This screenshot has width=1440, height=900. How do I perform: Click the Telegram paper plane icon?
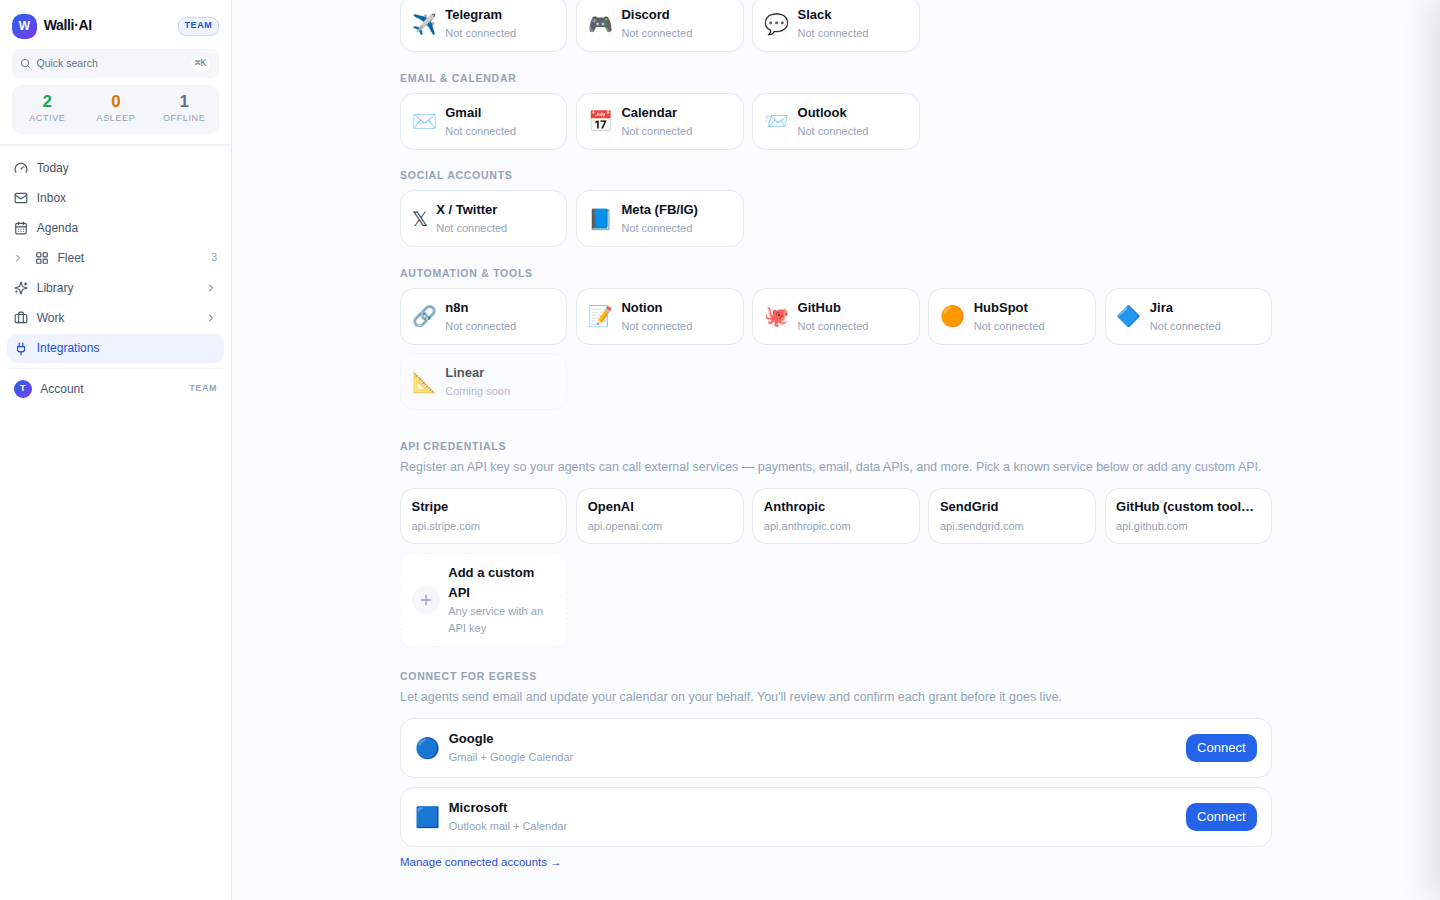424,24
